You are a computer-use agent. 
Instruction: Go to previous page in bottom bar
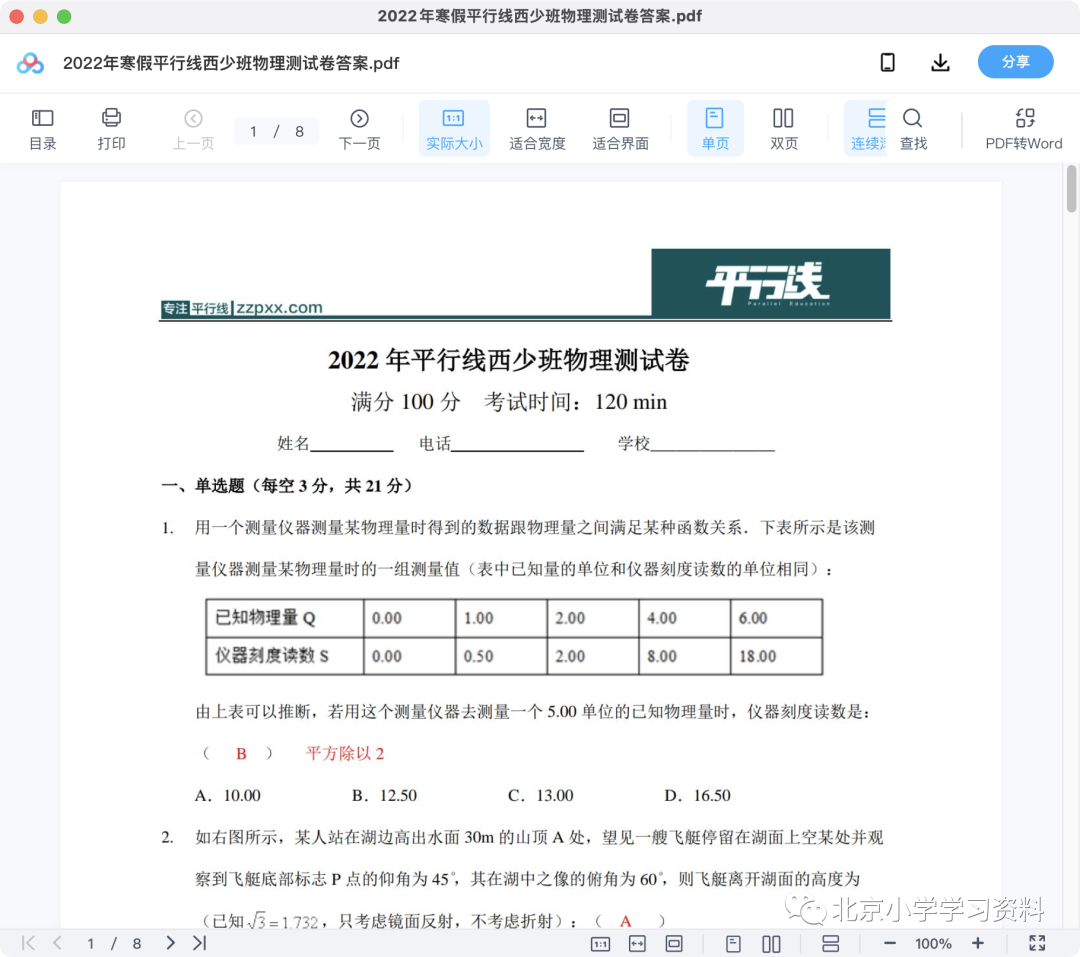pyautogui.click(x=57, y=943)
